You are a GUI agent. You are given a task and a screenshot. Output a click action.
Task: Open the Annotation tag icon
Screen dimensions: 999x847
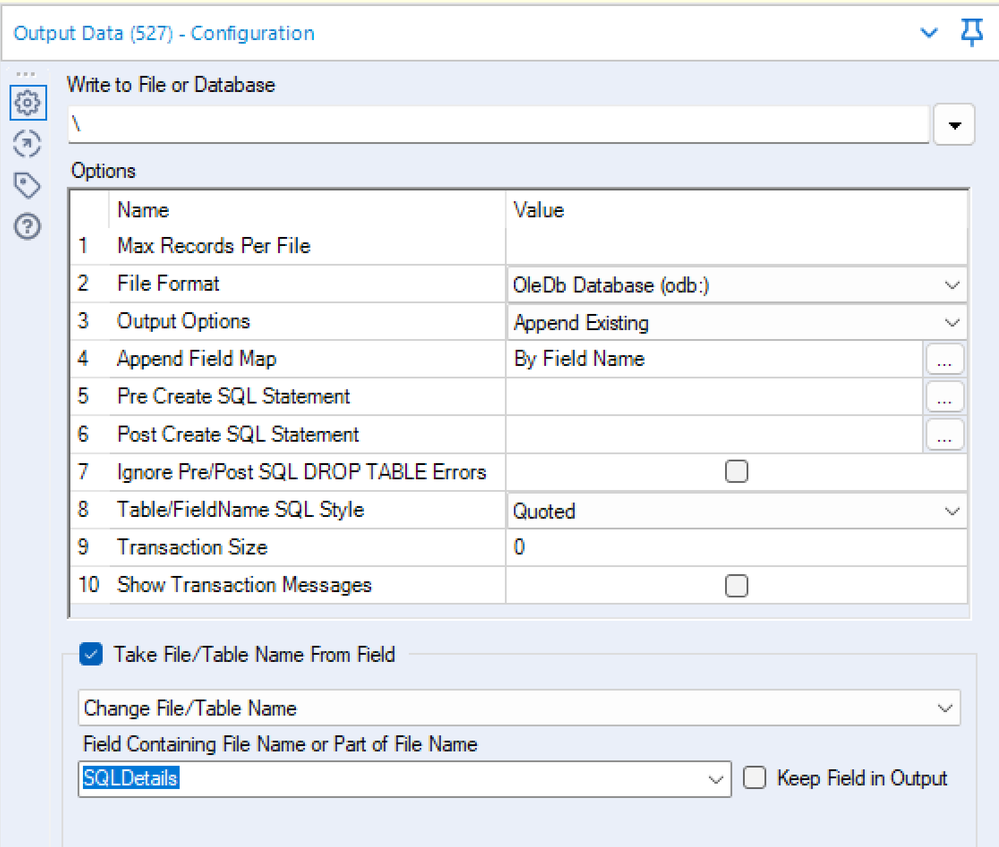(27, 185)
